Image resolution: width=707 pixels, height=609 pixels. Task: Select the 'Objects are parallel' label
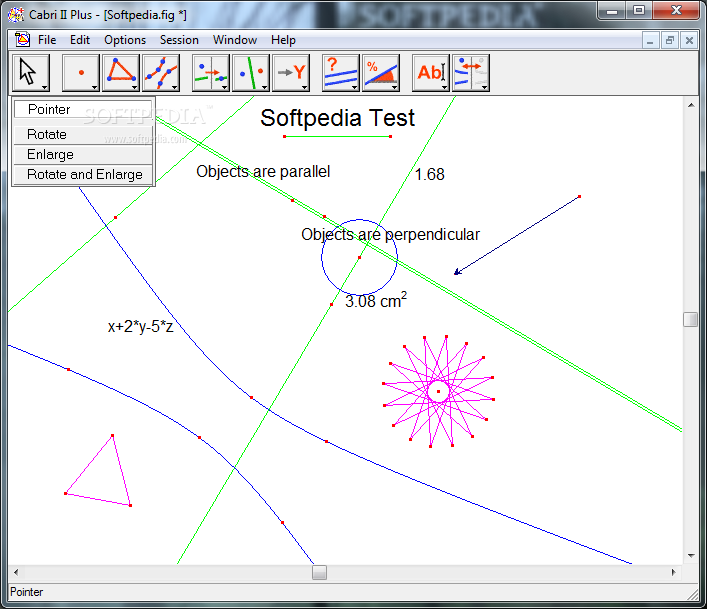point(263,171)
